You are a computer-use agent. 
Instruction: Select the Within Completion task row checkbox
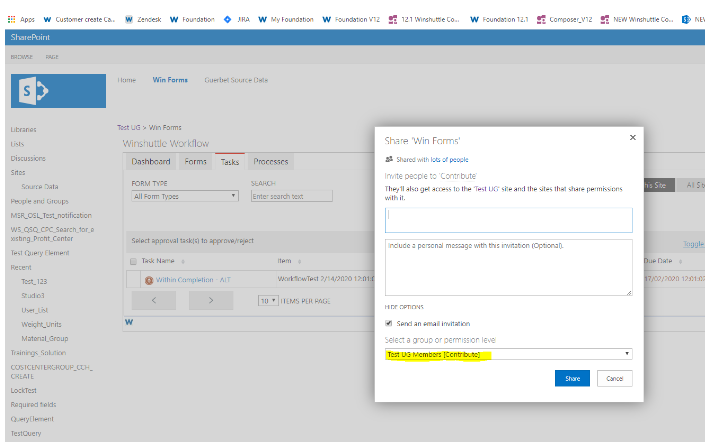pyautogui.click(x=134, y=279)
